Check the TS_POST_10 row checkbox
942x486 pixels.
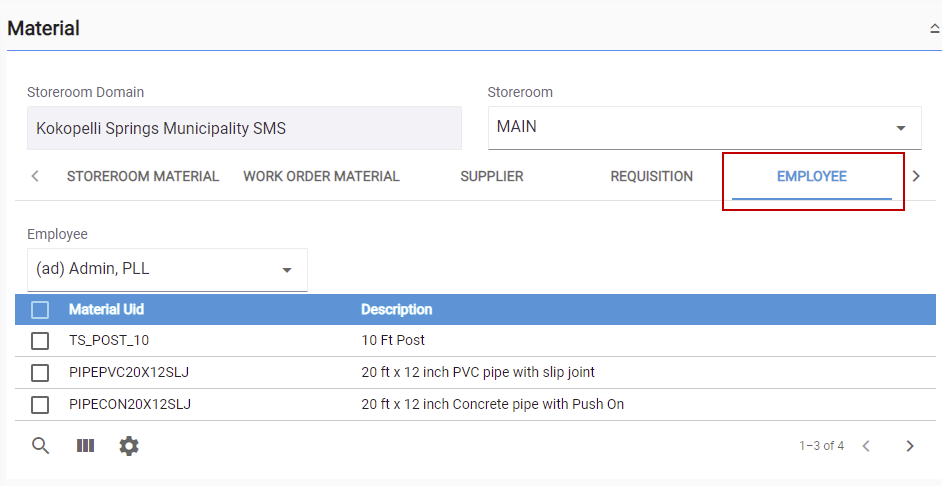tap(40, 341)
